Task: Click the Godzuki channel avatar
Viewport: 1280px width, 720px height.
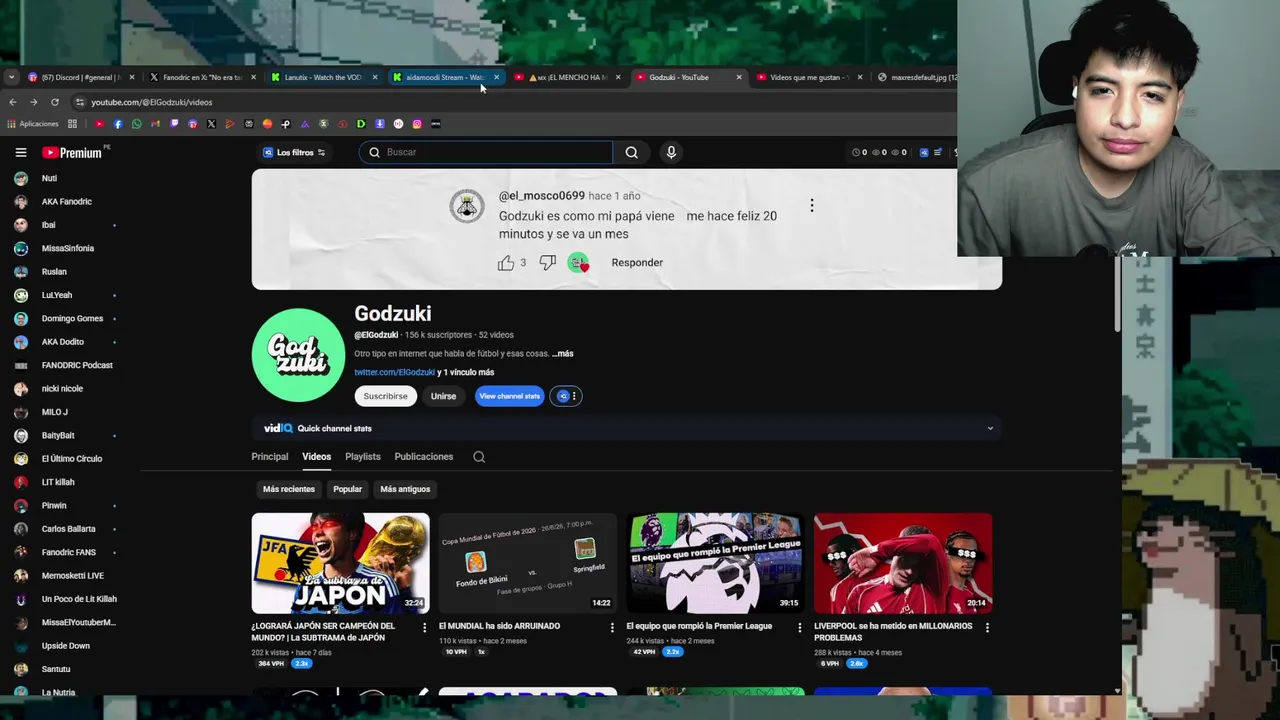Action: pos(298,355)
